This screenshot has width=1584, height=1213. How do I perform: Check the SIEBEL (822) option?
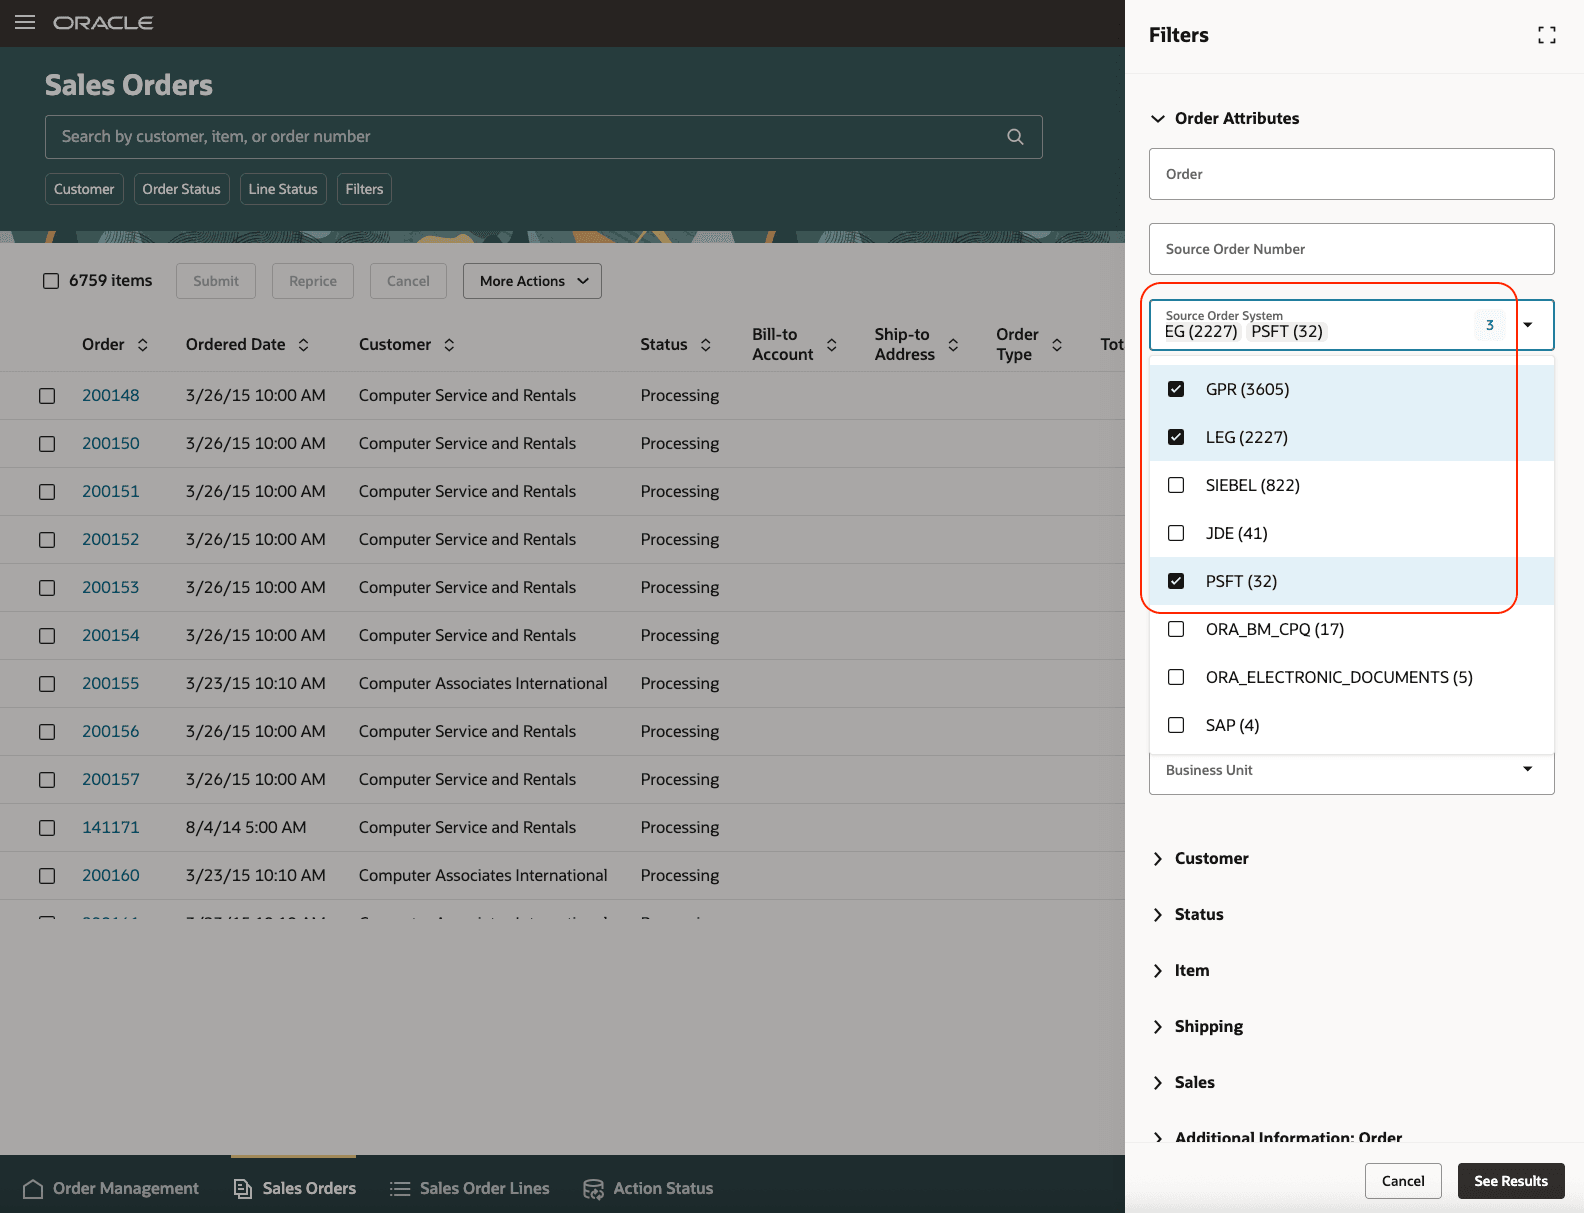coord(1176,485)
